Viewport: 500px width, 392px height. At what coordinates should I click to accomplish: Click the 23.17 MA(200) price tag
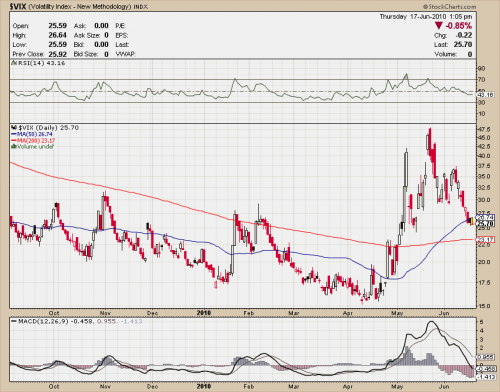click(485, 240)
